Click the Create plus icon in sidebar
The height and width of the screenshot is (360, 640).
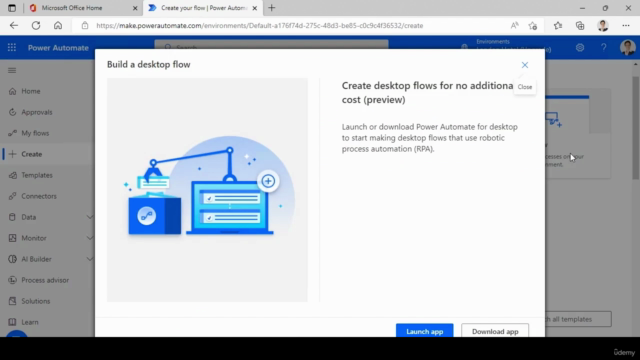[12, 154]
